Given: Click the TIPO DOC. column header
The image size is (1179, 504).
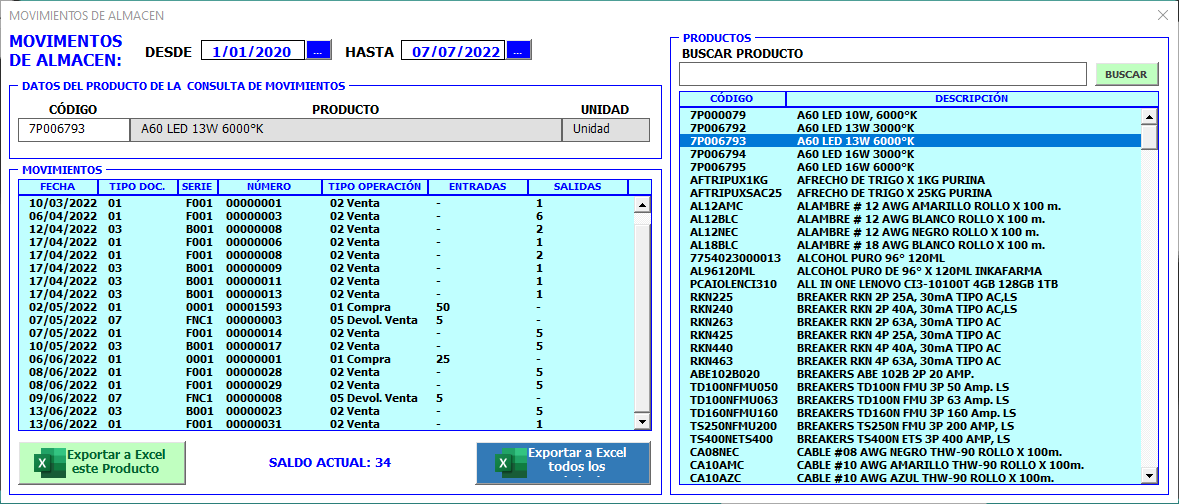Looking at the screenshot, I should (x=138, y=187).
